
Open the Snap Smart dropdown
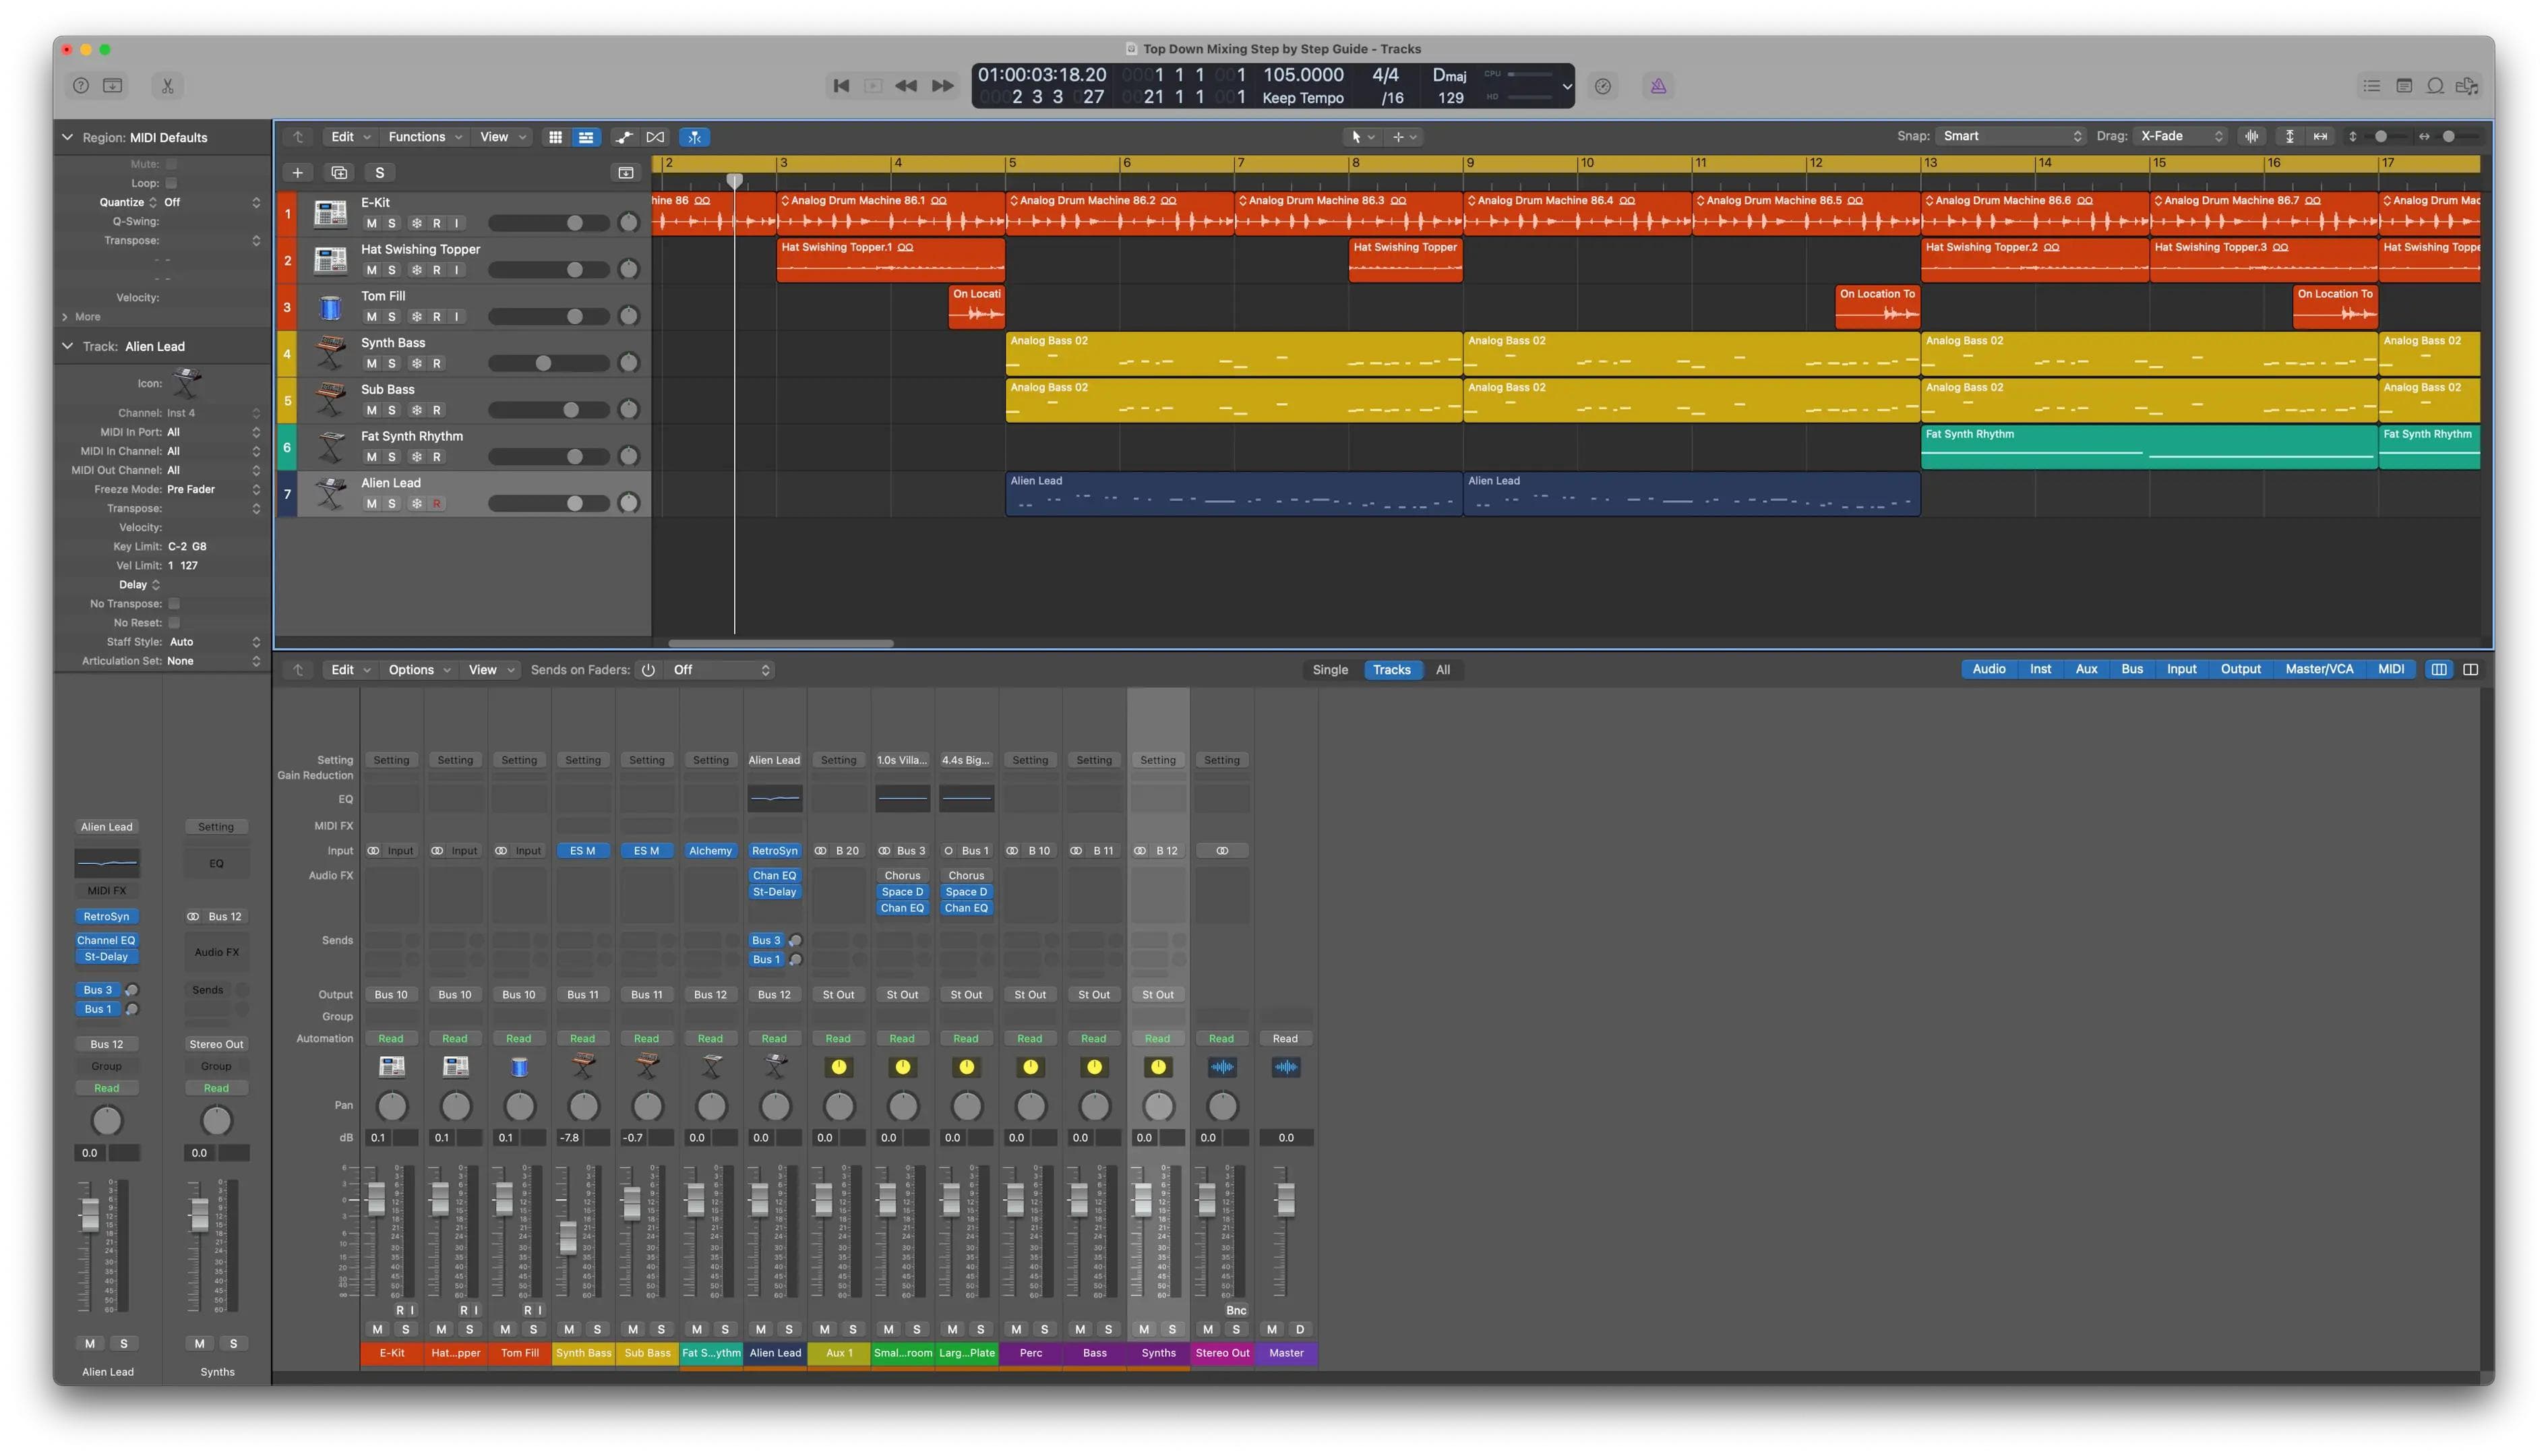(x=2011, y=136)
